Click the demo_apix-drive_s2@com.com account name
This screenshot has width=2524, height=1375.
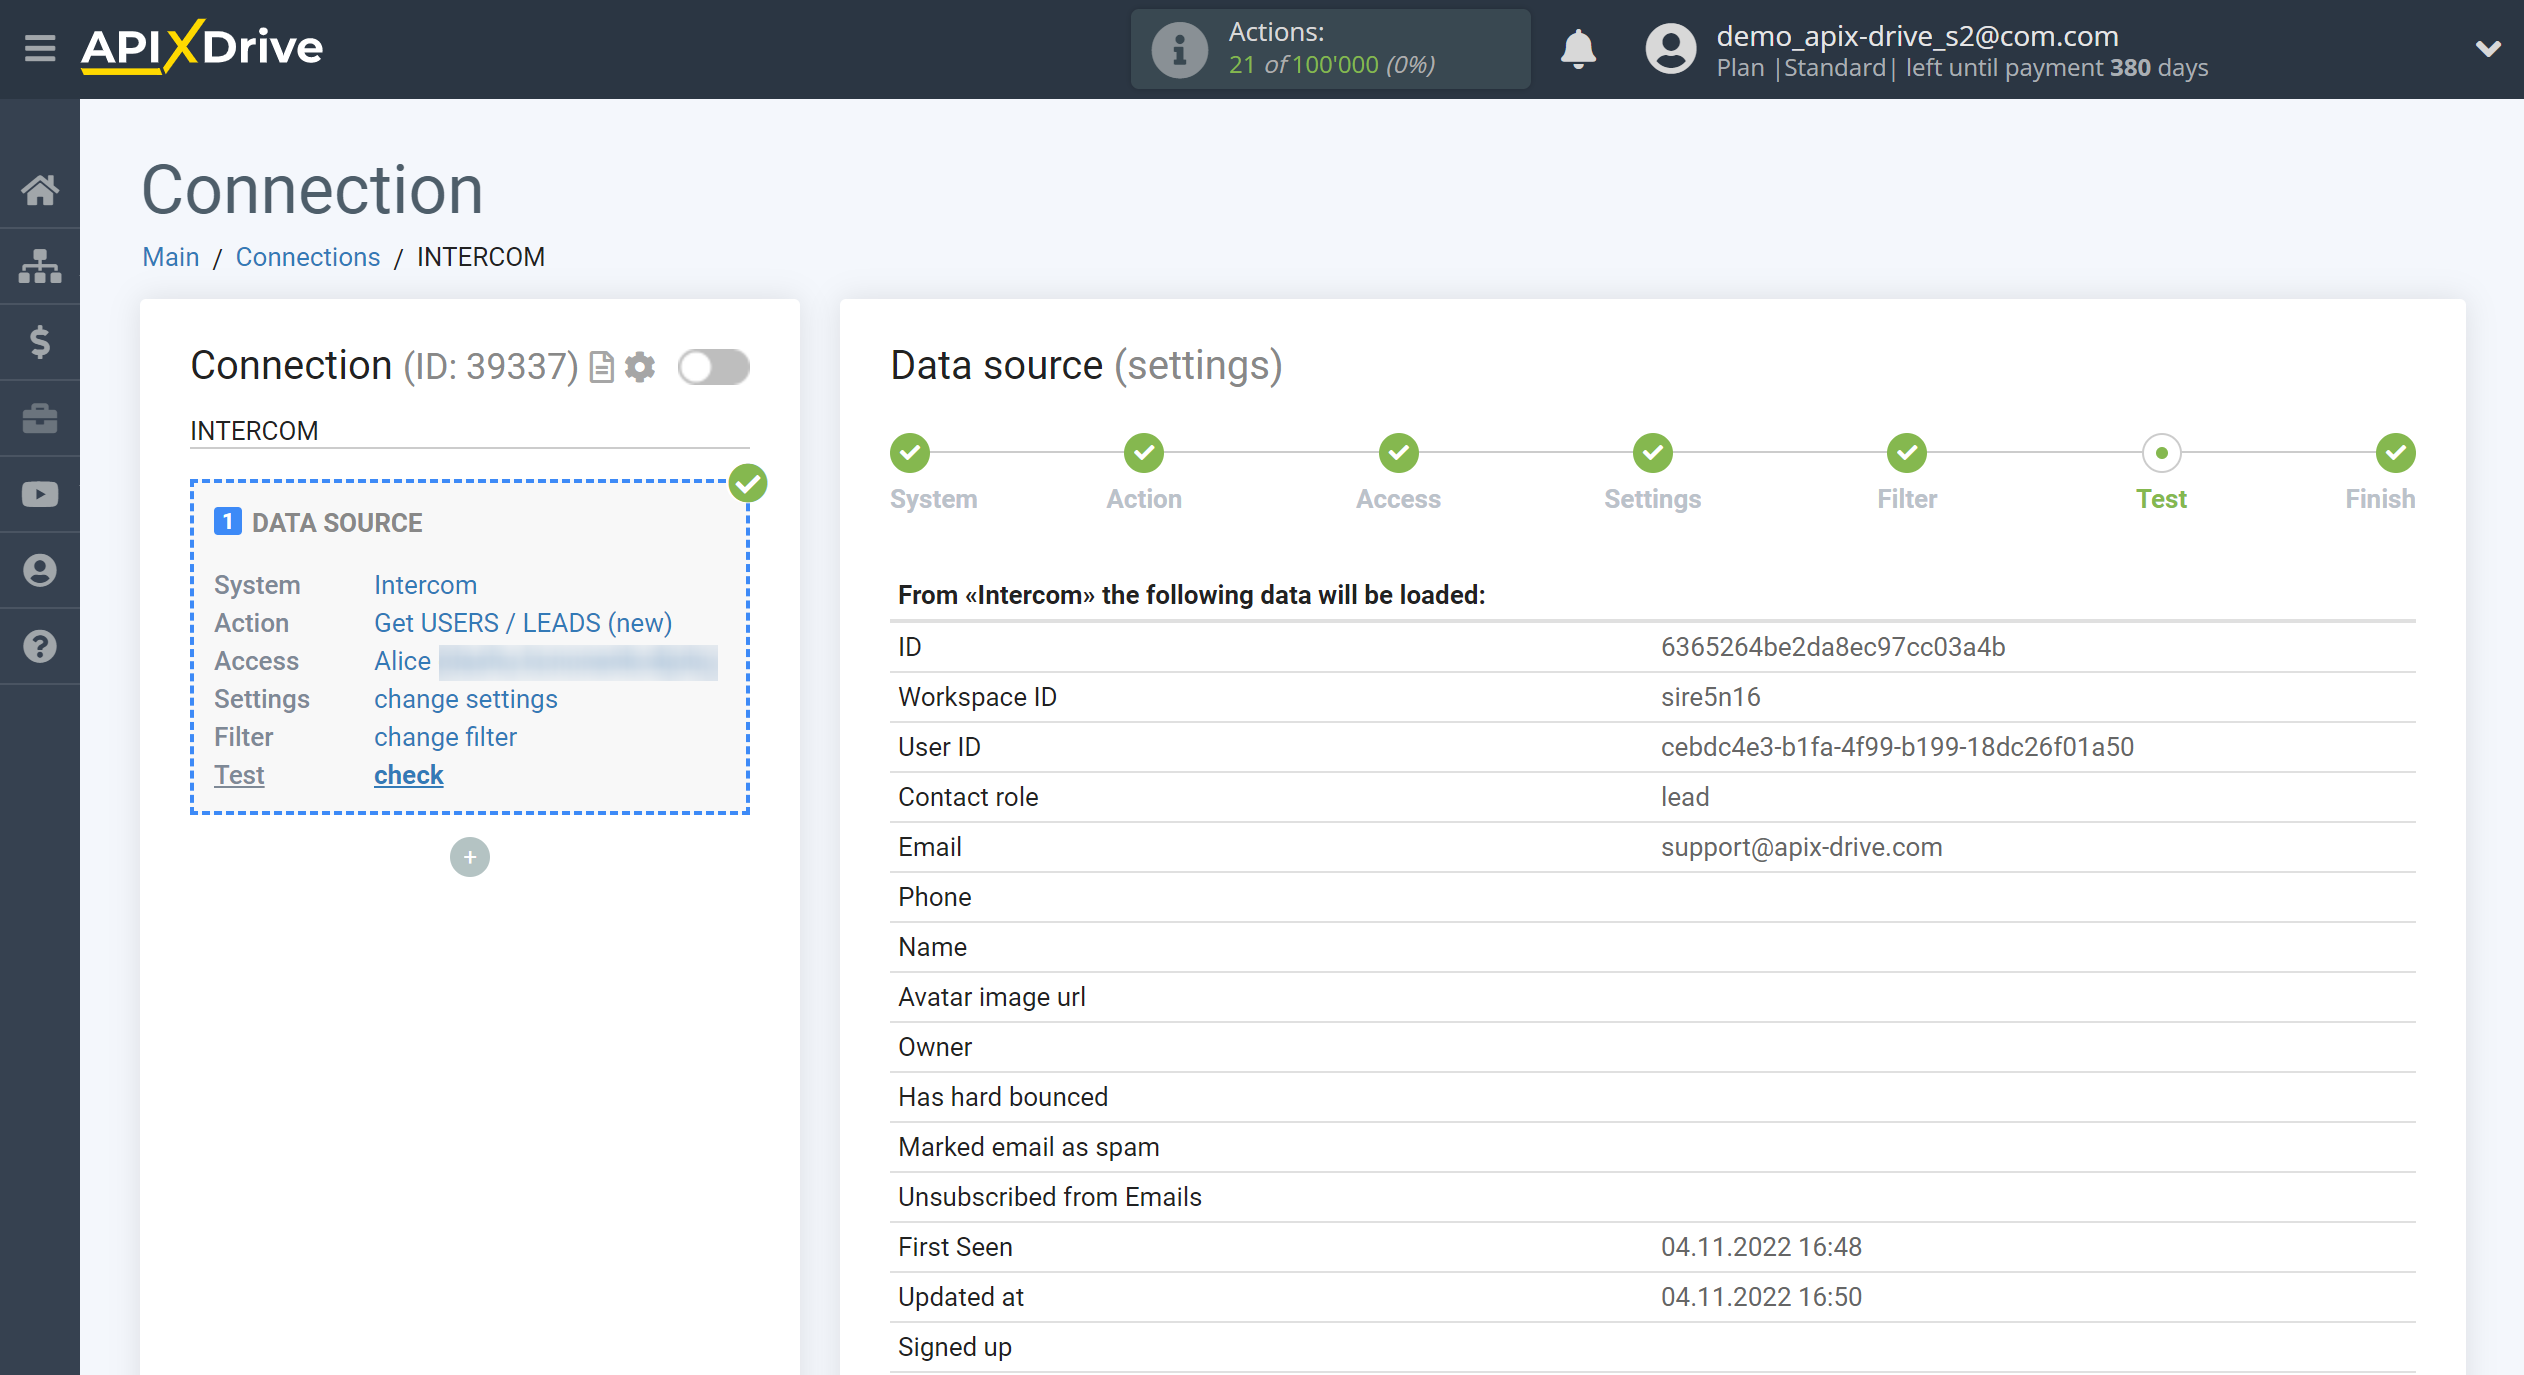point(1917,35)
